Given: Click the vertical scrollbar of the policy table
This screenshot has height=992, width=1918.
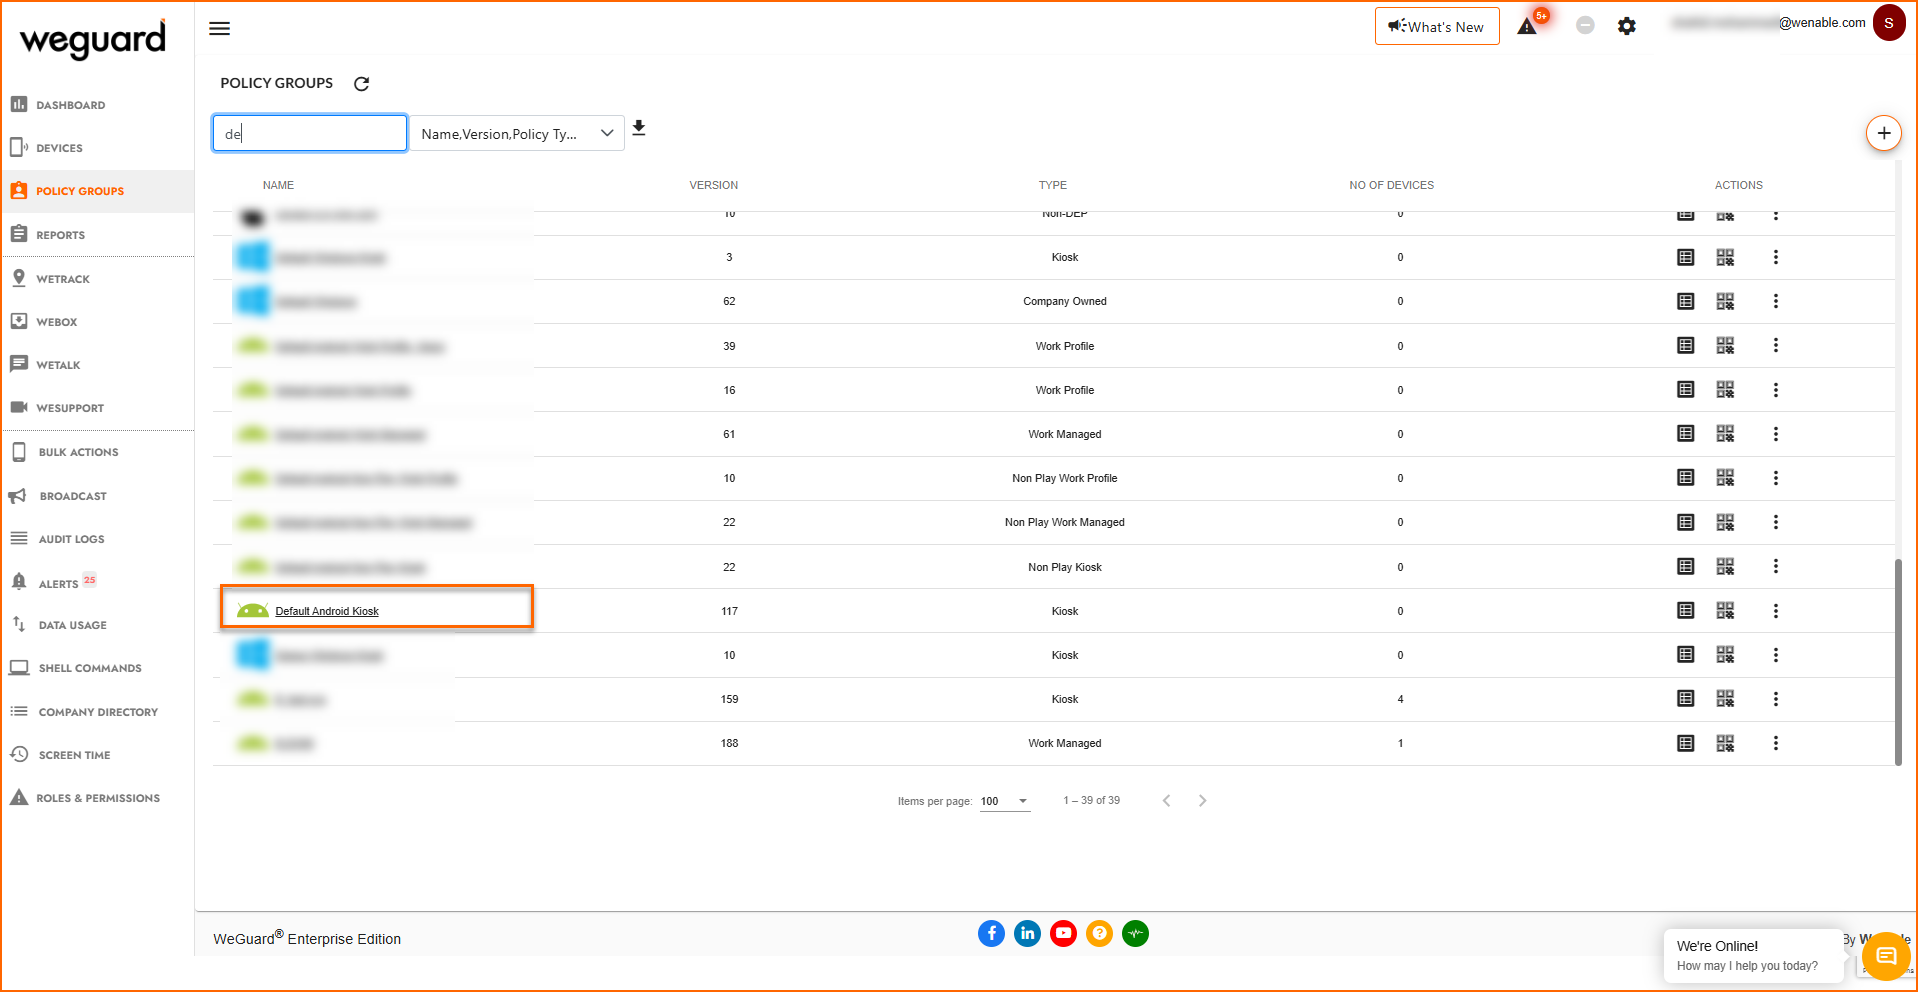Looking at the screenshot, I should pos(1898,660).
